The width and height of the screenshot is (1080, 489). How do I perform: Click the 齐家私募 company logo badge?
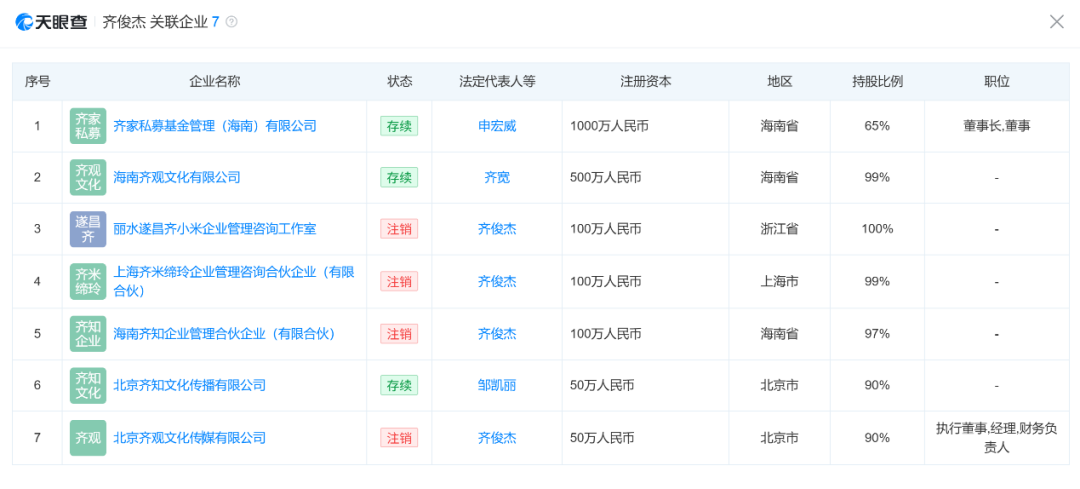pyautogui.click(x=87, y=126)
